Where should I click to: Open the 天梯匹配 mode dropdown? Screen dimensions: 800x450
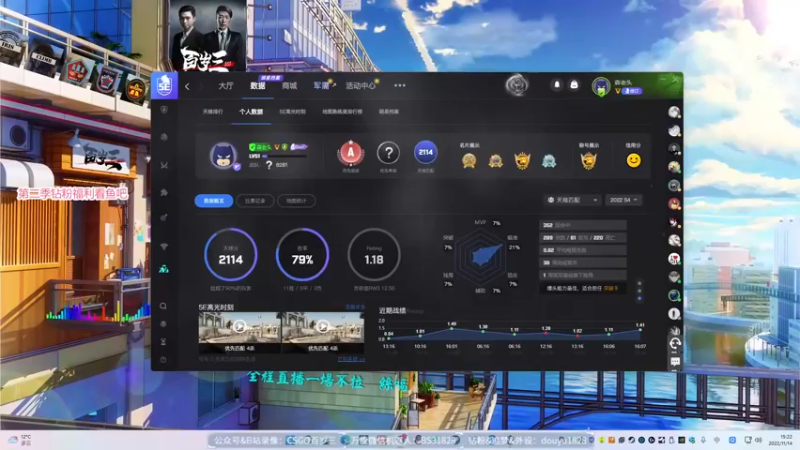coord(573,200)
